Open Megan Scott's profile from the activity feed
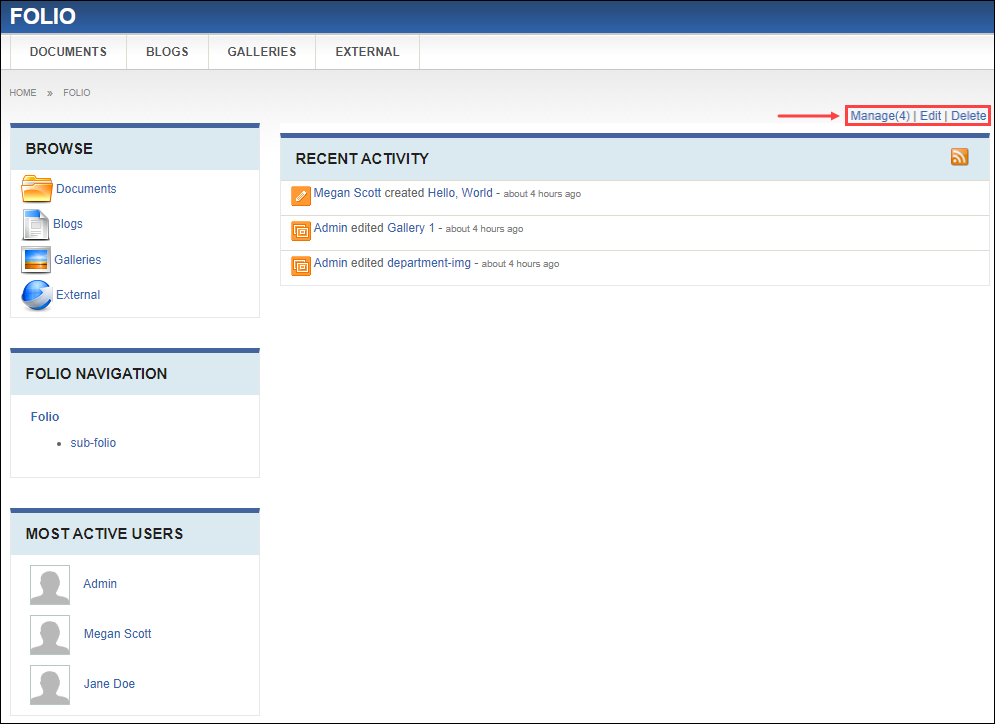The width and height of the screenshot is (995, 724). coord(347,193)
